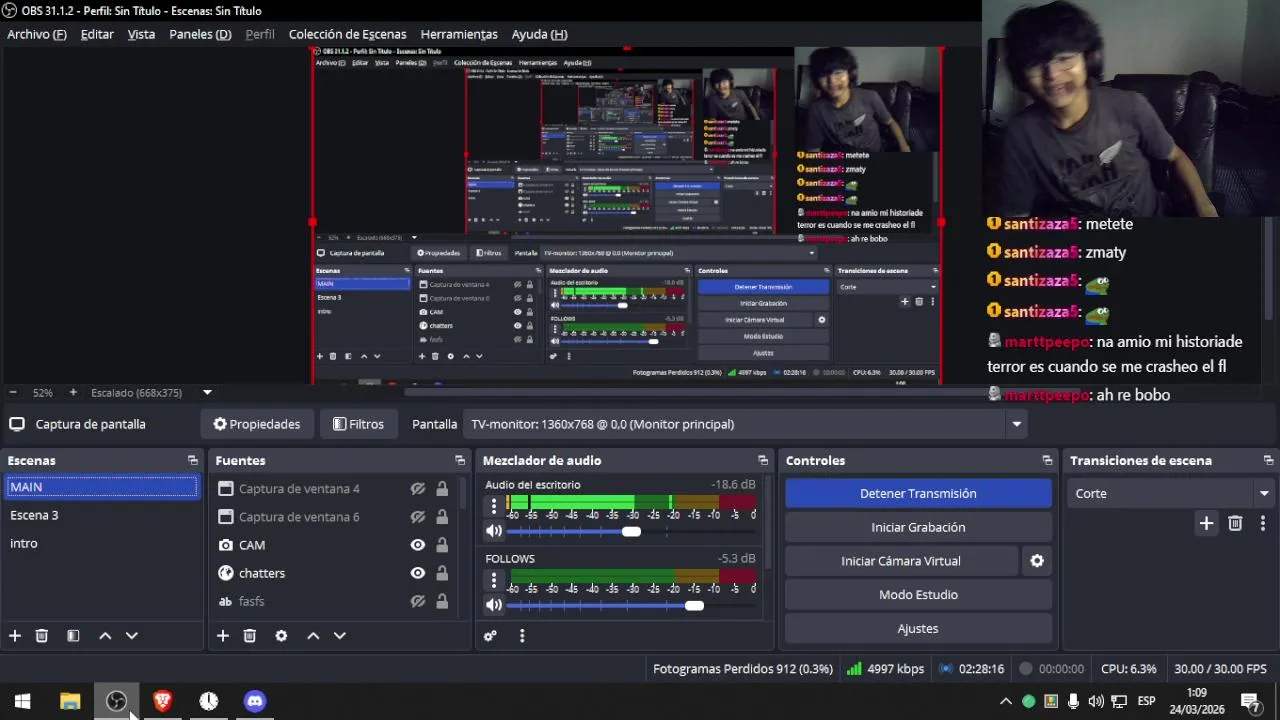The height and width of the screenshot is (720, 1280).
Task: Open virtual camera settings gear
Action: (1037, 561)
